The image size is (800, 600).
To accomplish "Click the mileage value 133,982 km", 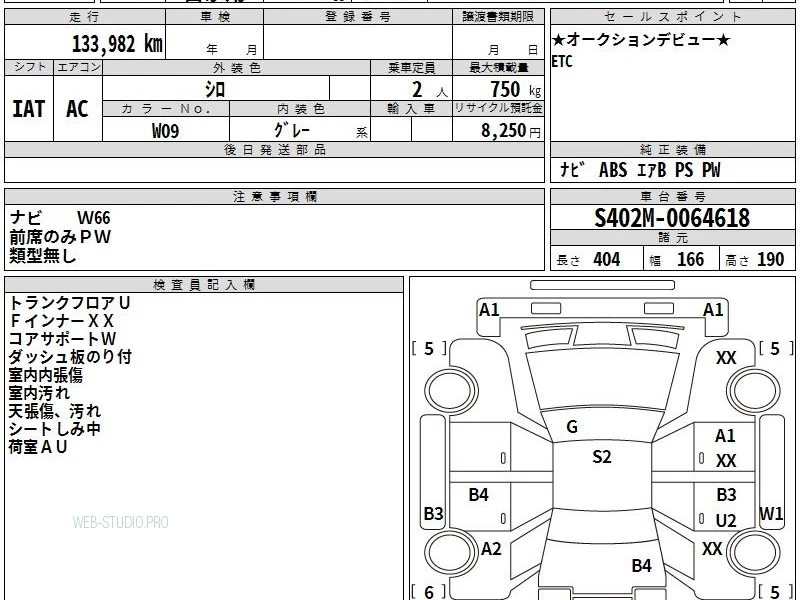I will tap(117, 44).
